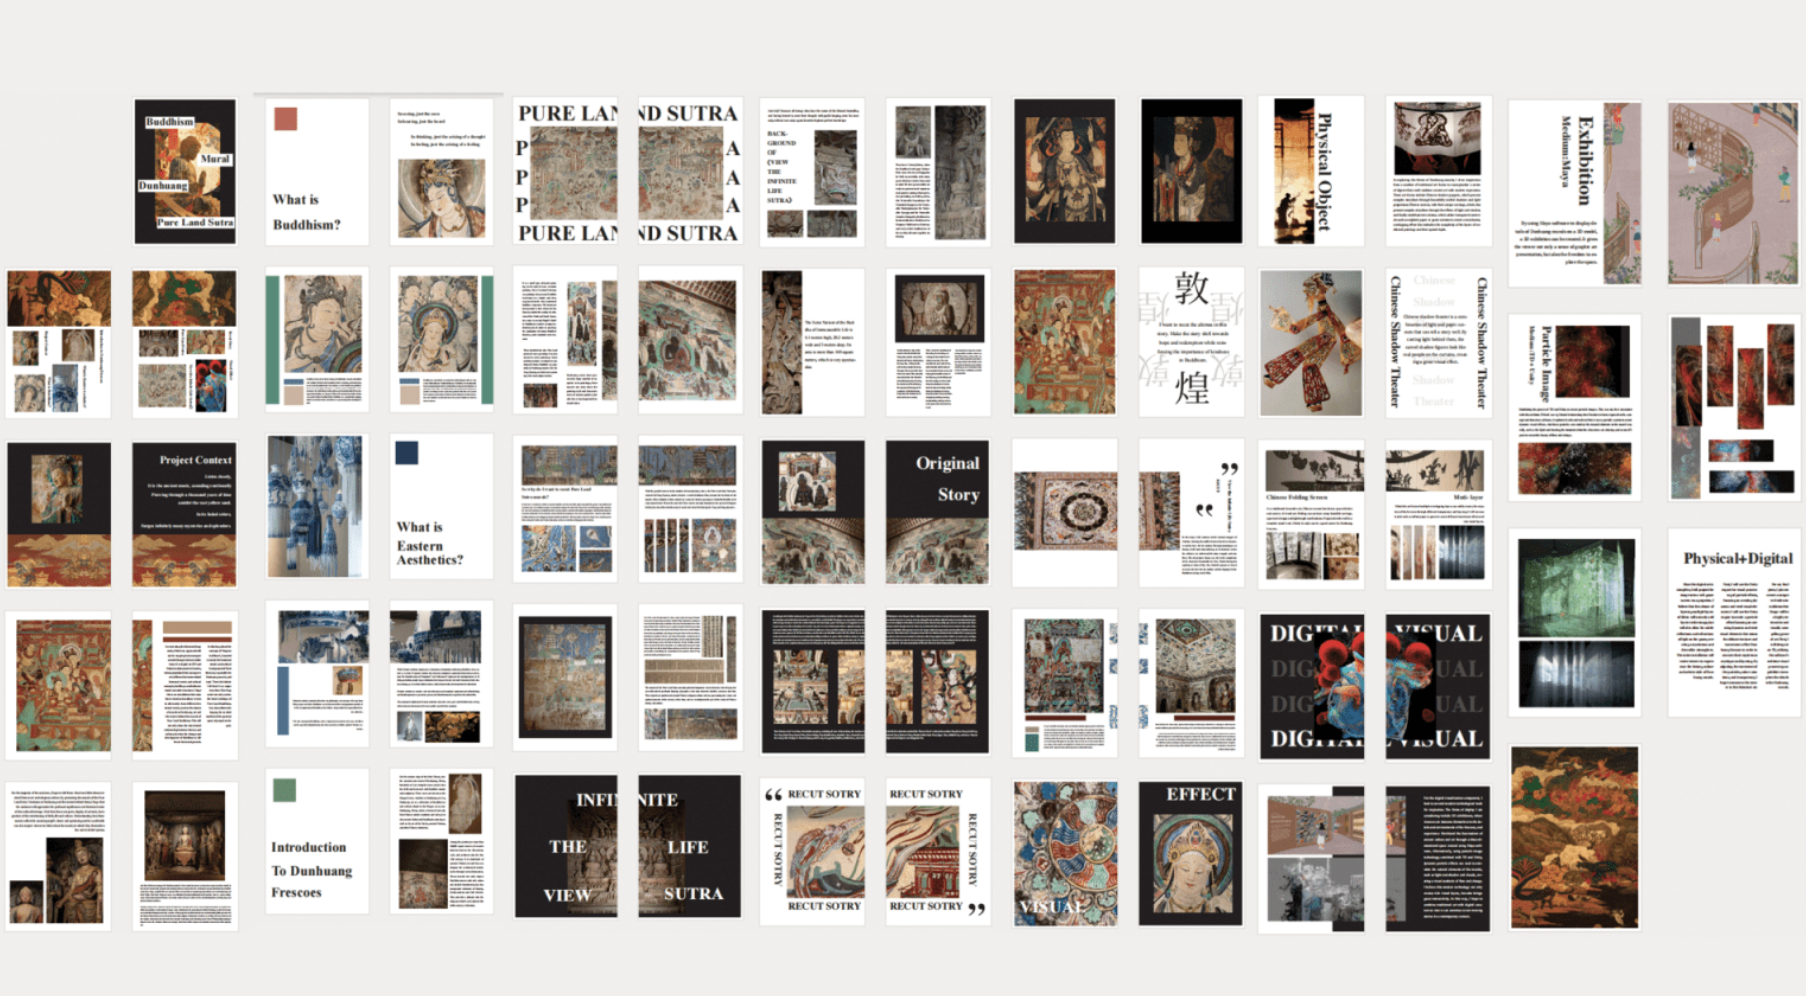
Task: Open the circular mandala pattern page
Action: coord(1065,512)
